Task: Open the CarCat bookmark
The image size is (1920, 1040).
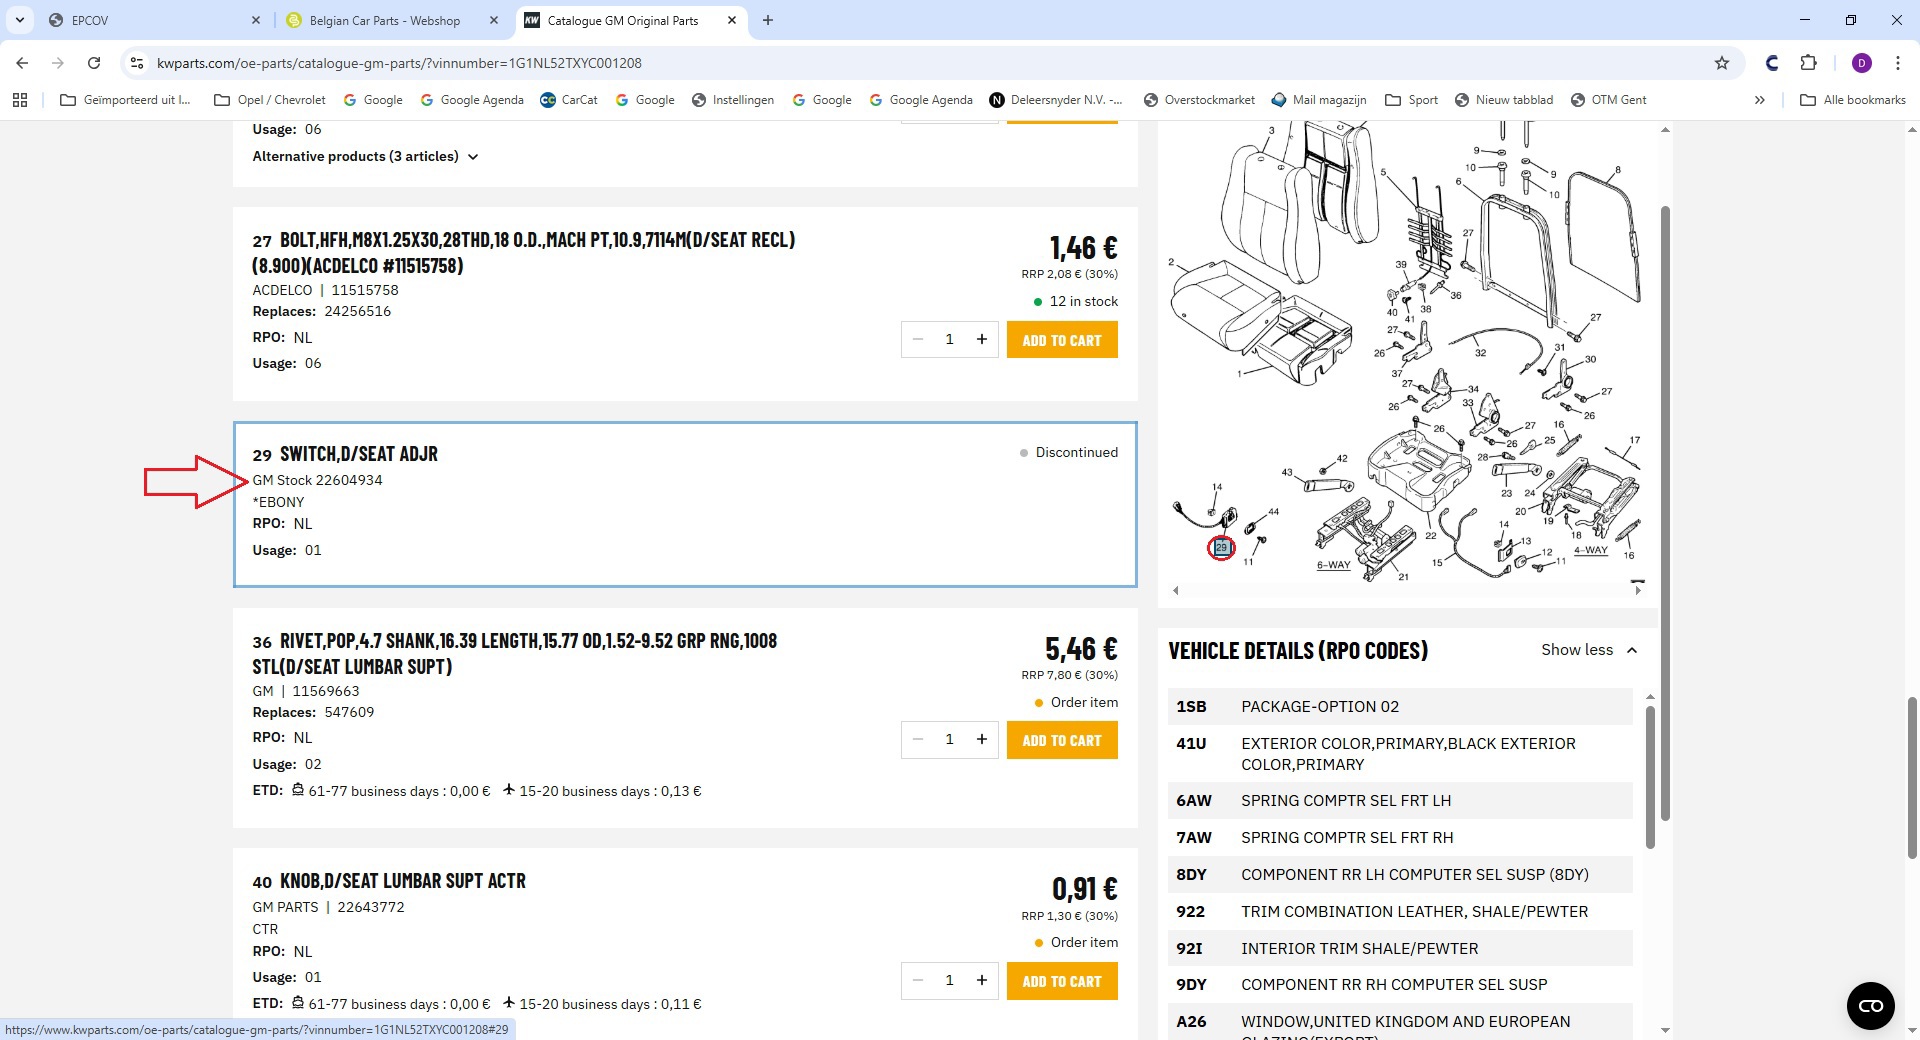Action: [x=568, y=100]
